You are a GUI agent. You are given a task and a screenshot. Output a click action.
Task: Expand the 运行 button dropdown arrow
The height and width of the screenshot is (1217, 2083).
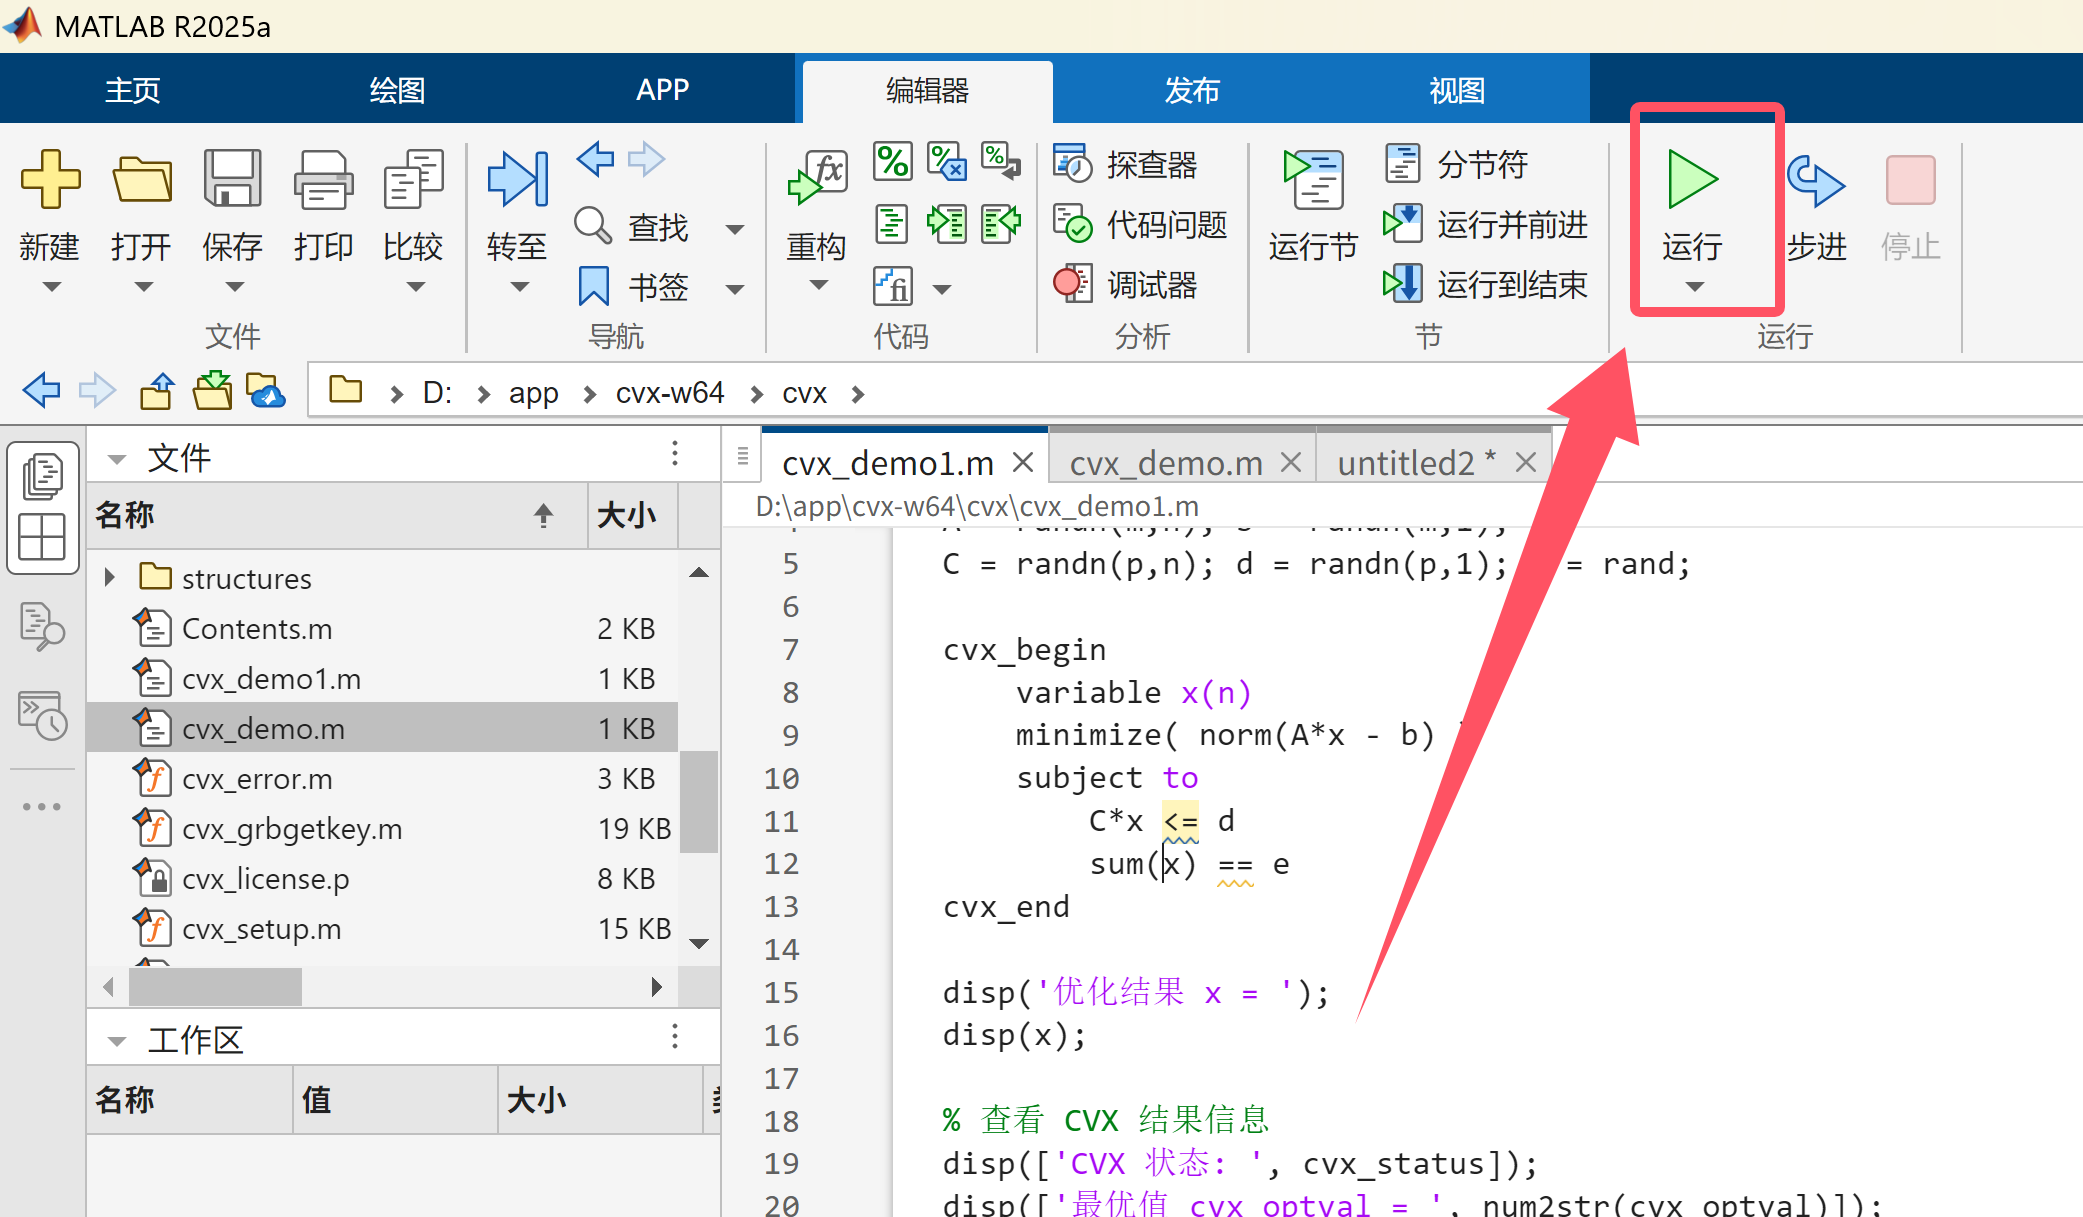[x=1692, y=287]
